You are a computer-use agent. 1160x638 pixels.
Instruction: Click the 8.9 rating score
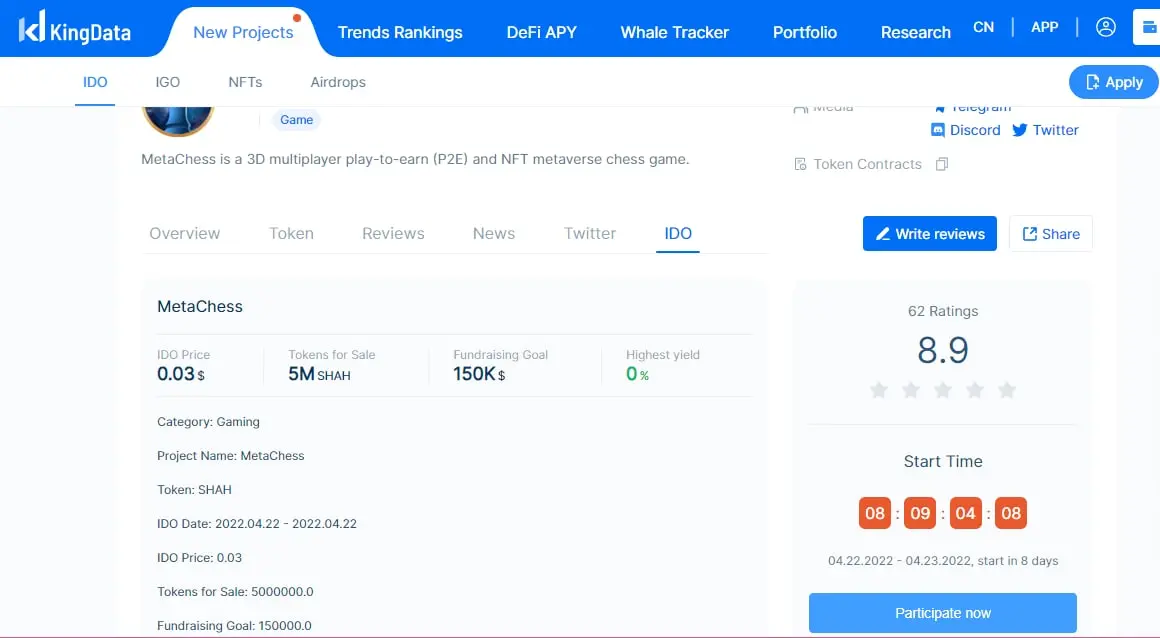point(942,350)
